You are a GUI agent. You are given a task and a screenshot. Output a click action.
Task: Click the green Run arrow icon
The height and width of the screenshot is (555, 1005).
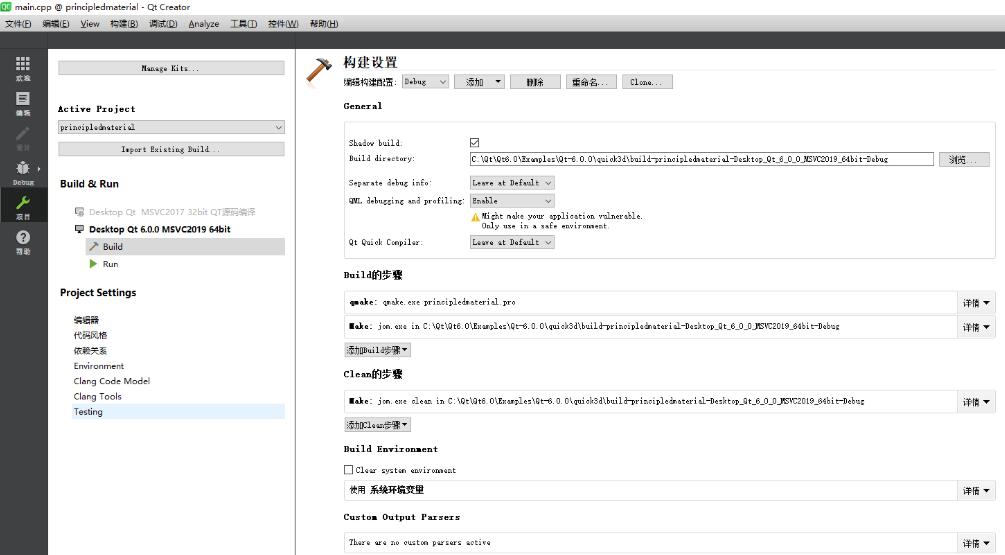click(x=93, y=263)
